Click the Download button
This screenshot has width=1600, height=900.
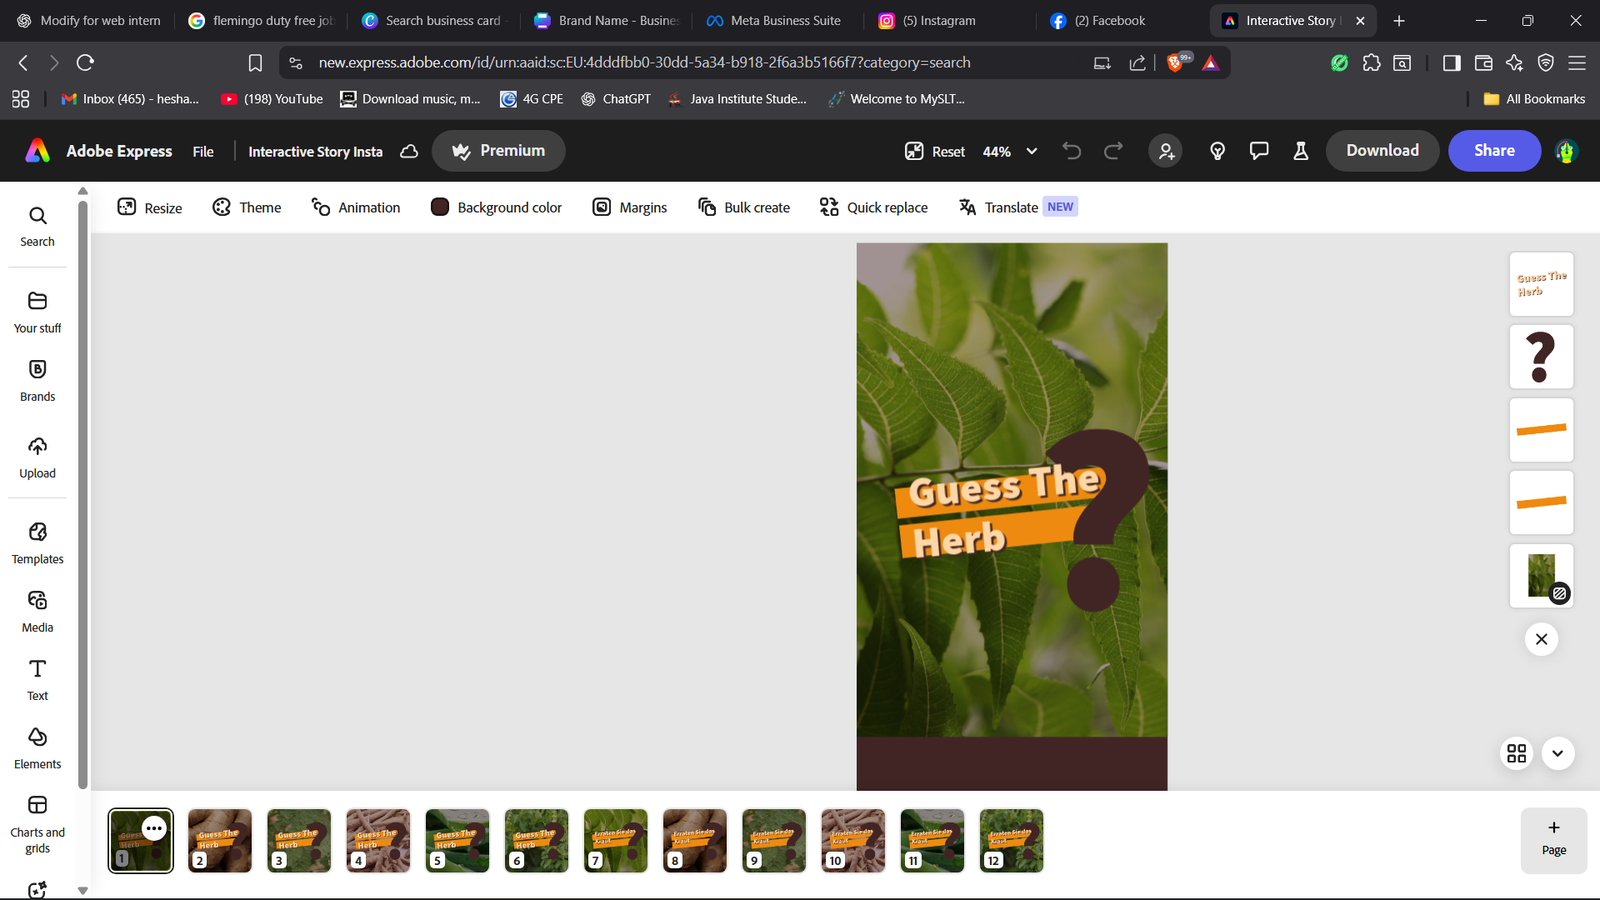1382,150
